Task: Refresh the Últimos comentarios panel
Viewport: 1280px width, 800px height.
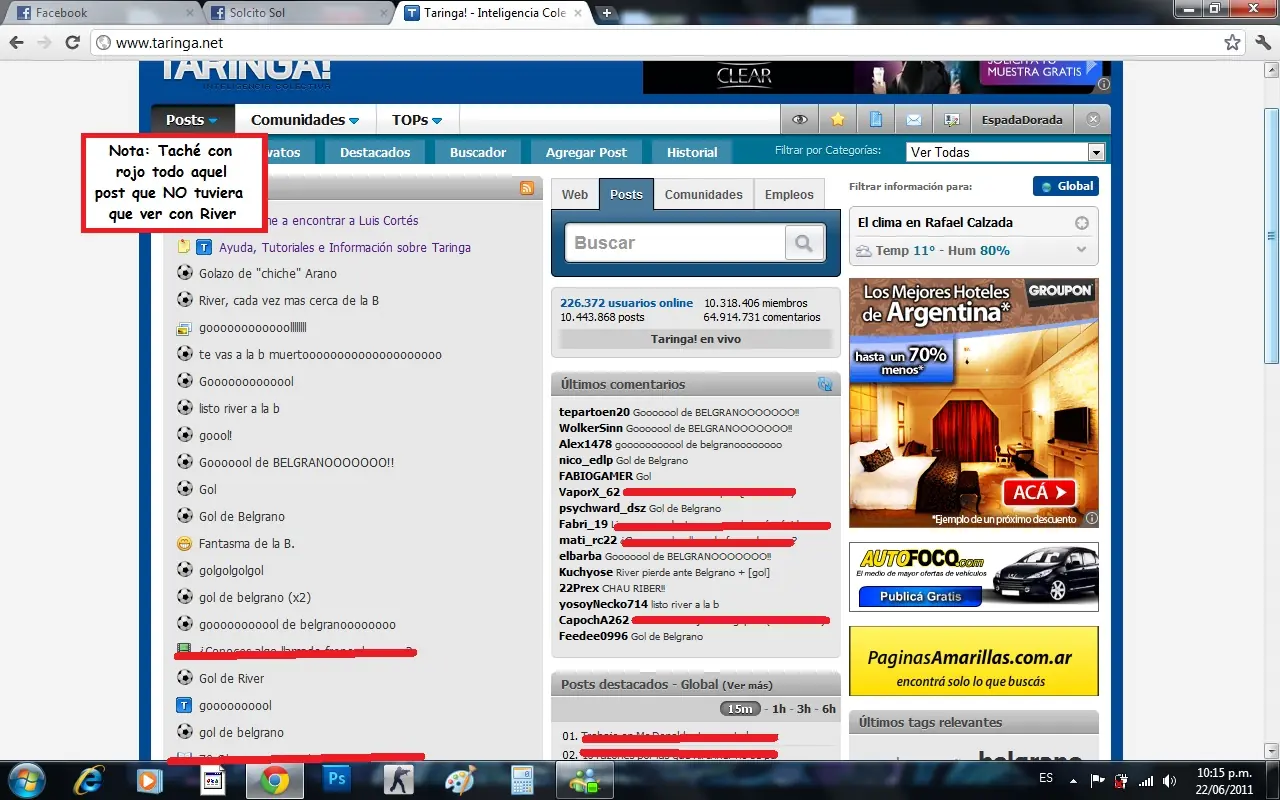Action: coord(825,384)
